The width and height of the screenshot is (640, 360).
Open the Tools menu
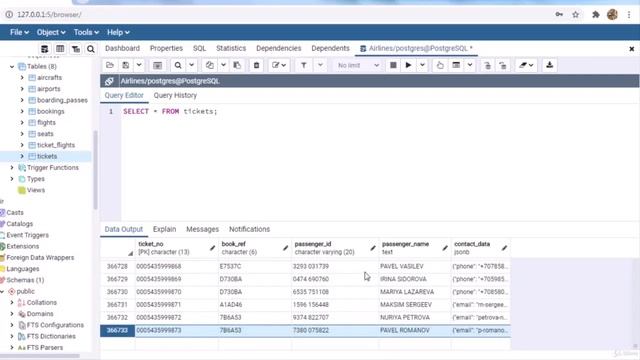(86, 32)
